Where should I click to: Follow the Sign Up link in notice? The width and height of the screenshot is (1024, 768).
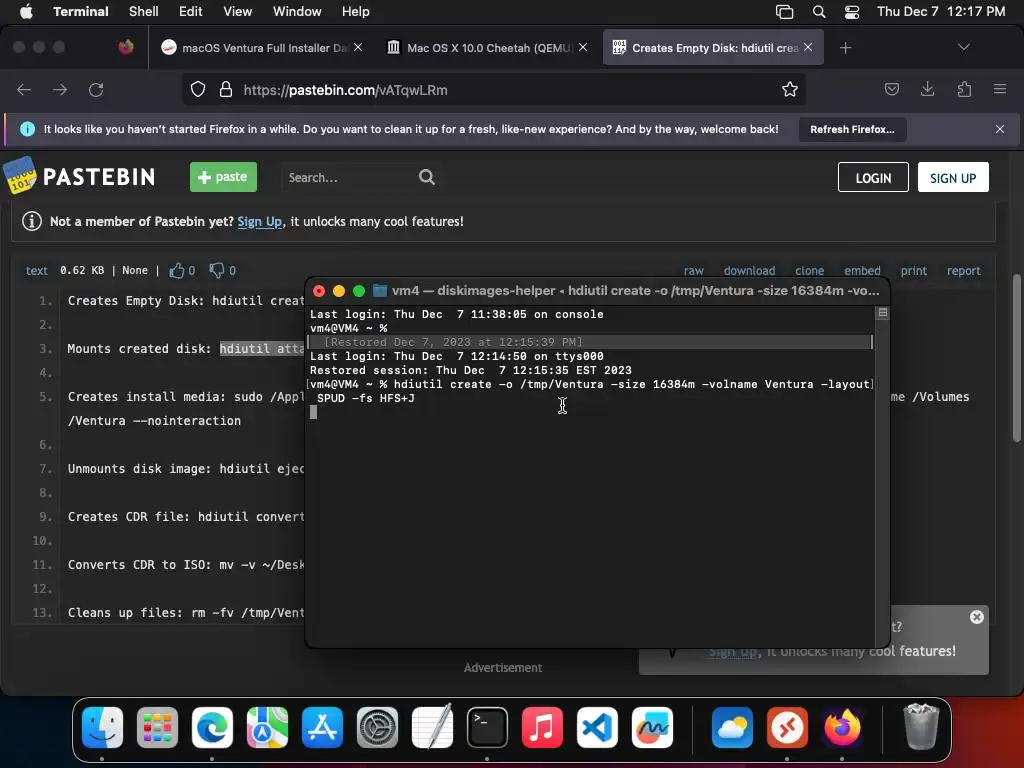pos(259,221)
